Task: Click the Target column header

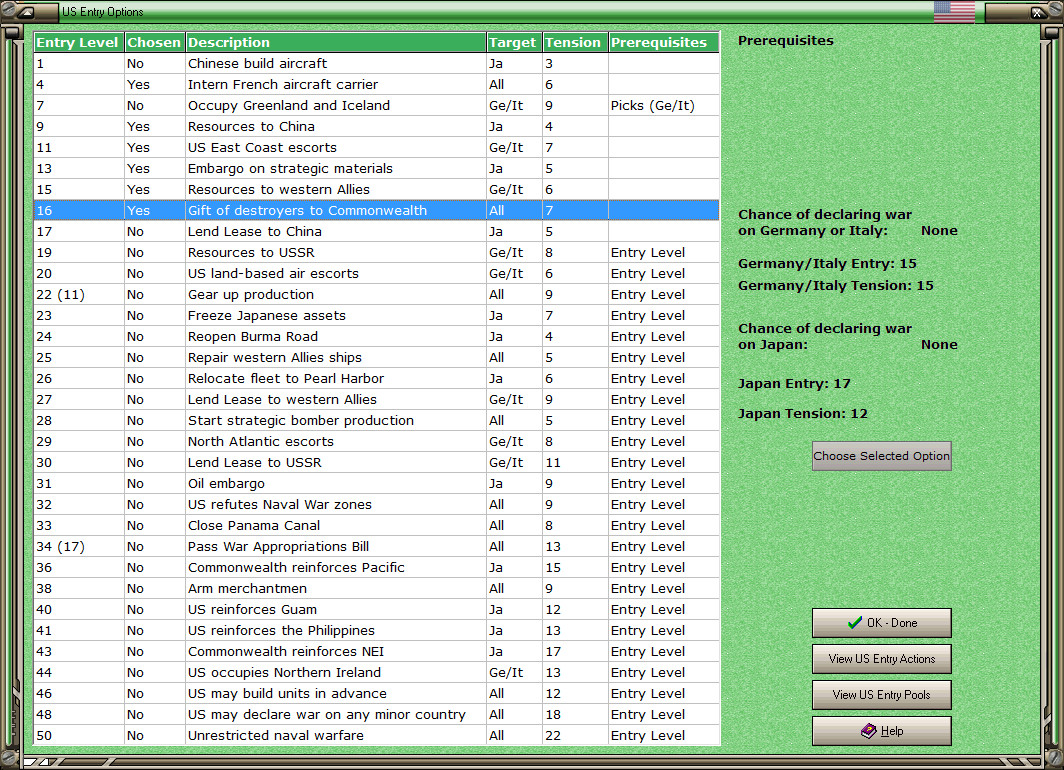Action: click(x=514, y=42)
